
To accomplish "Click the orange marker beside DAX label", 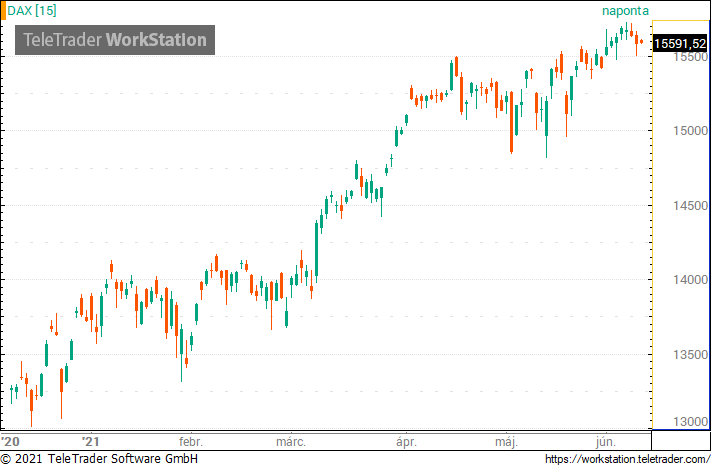I will point(3,10).
